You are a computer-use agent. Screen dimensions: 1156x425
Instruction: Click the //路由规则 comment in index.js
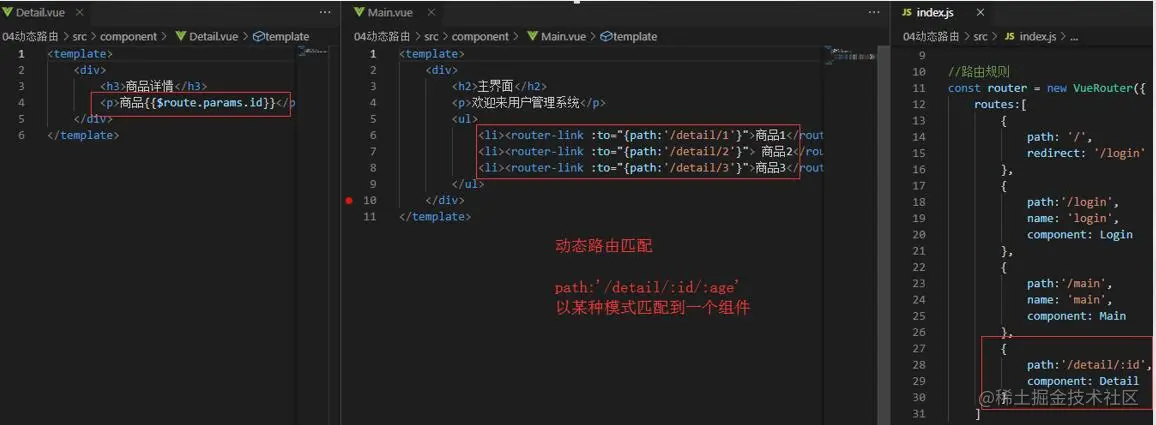[978, 72]
